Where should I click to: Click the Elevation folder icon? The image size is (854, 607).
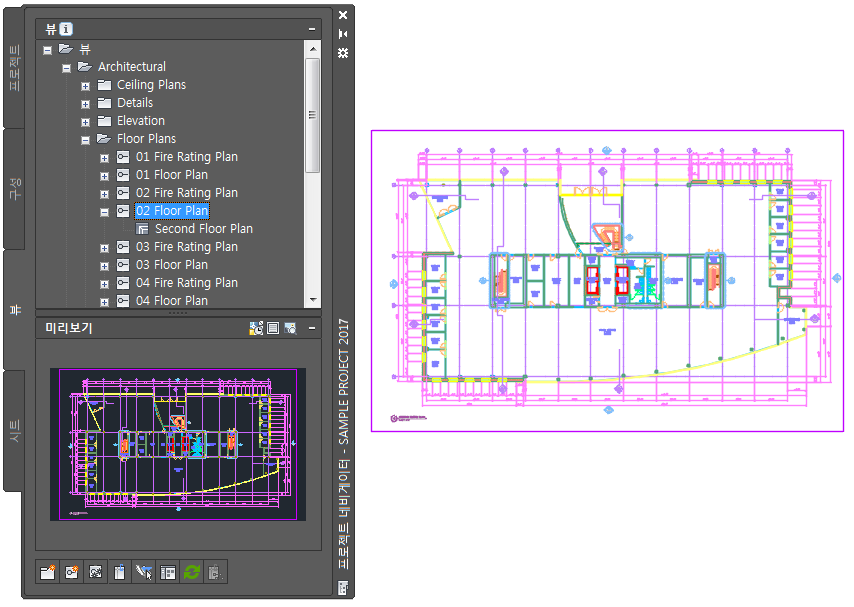tap(104, 121)
